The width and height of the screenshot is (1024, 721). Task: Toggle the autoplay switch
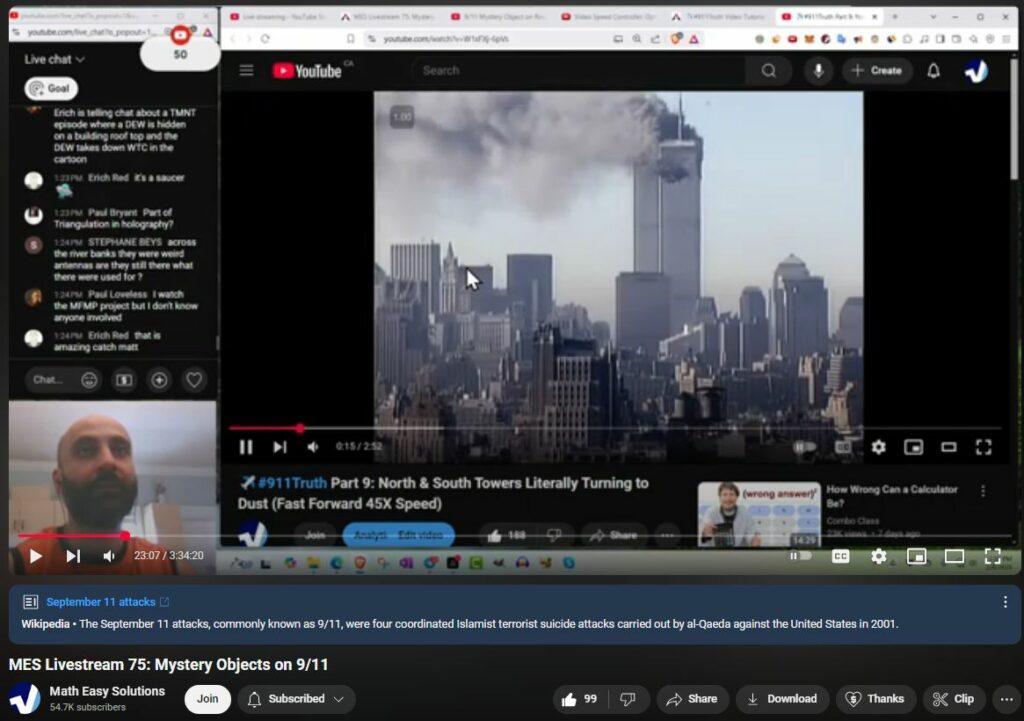800,556
